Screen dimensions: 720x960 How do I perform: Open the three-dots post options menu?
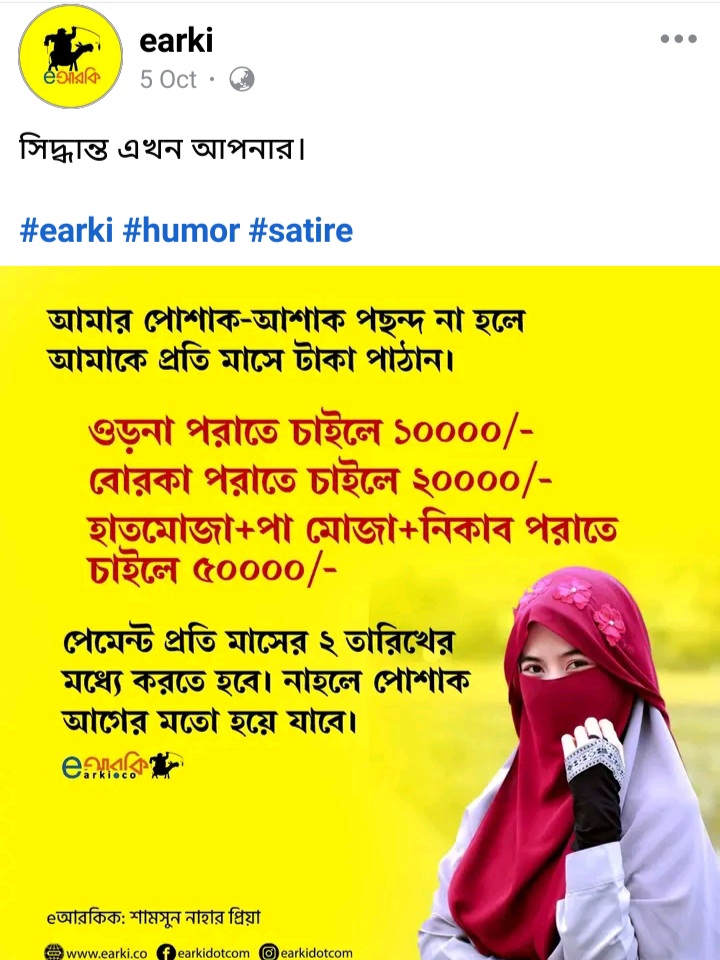pyautogui.click(x=678, y=39)
